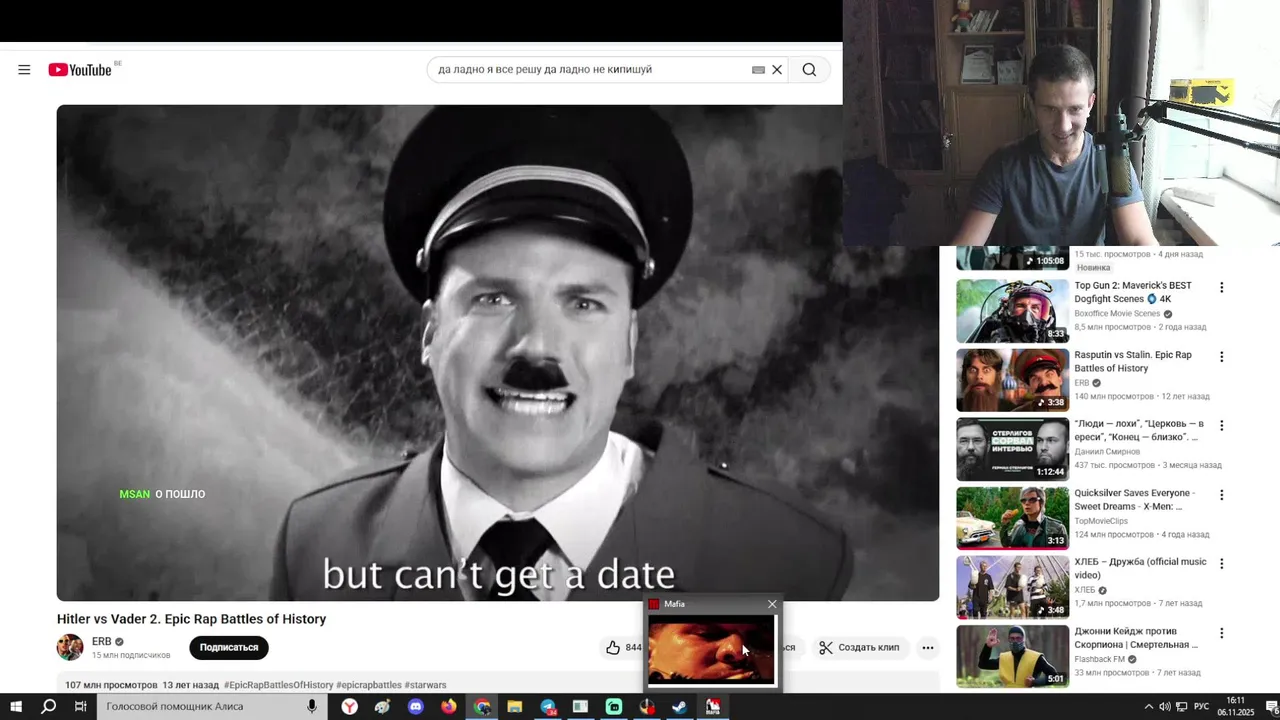
Task: Open Quicksilver Saves Everyone thumbnail
Action: (1012, 518)
